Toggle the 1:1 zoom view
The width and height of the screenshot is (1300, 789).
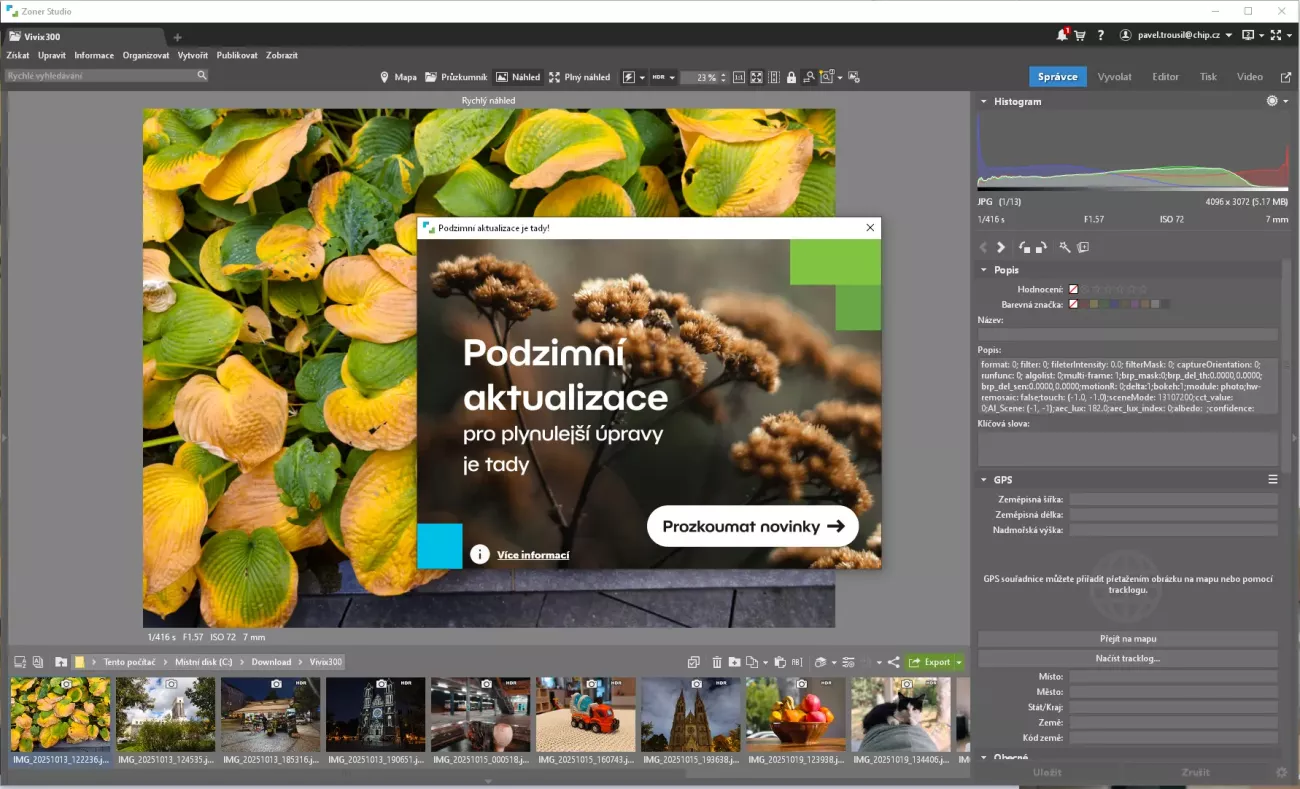[739, 77]
